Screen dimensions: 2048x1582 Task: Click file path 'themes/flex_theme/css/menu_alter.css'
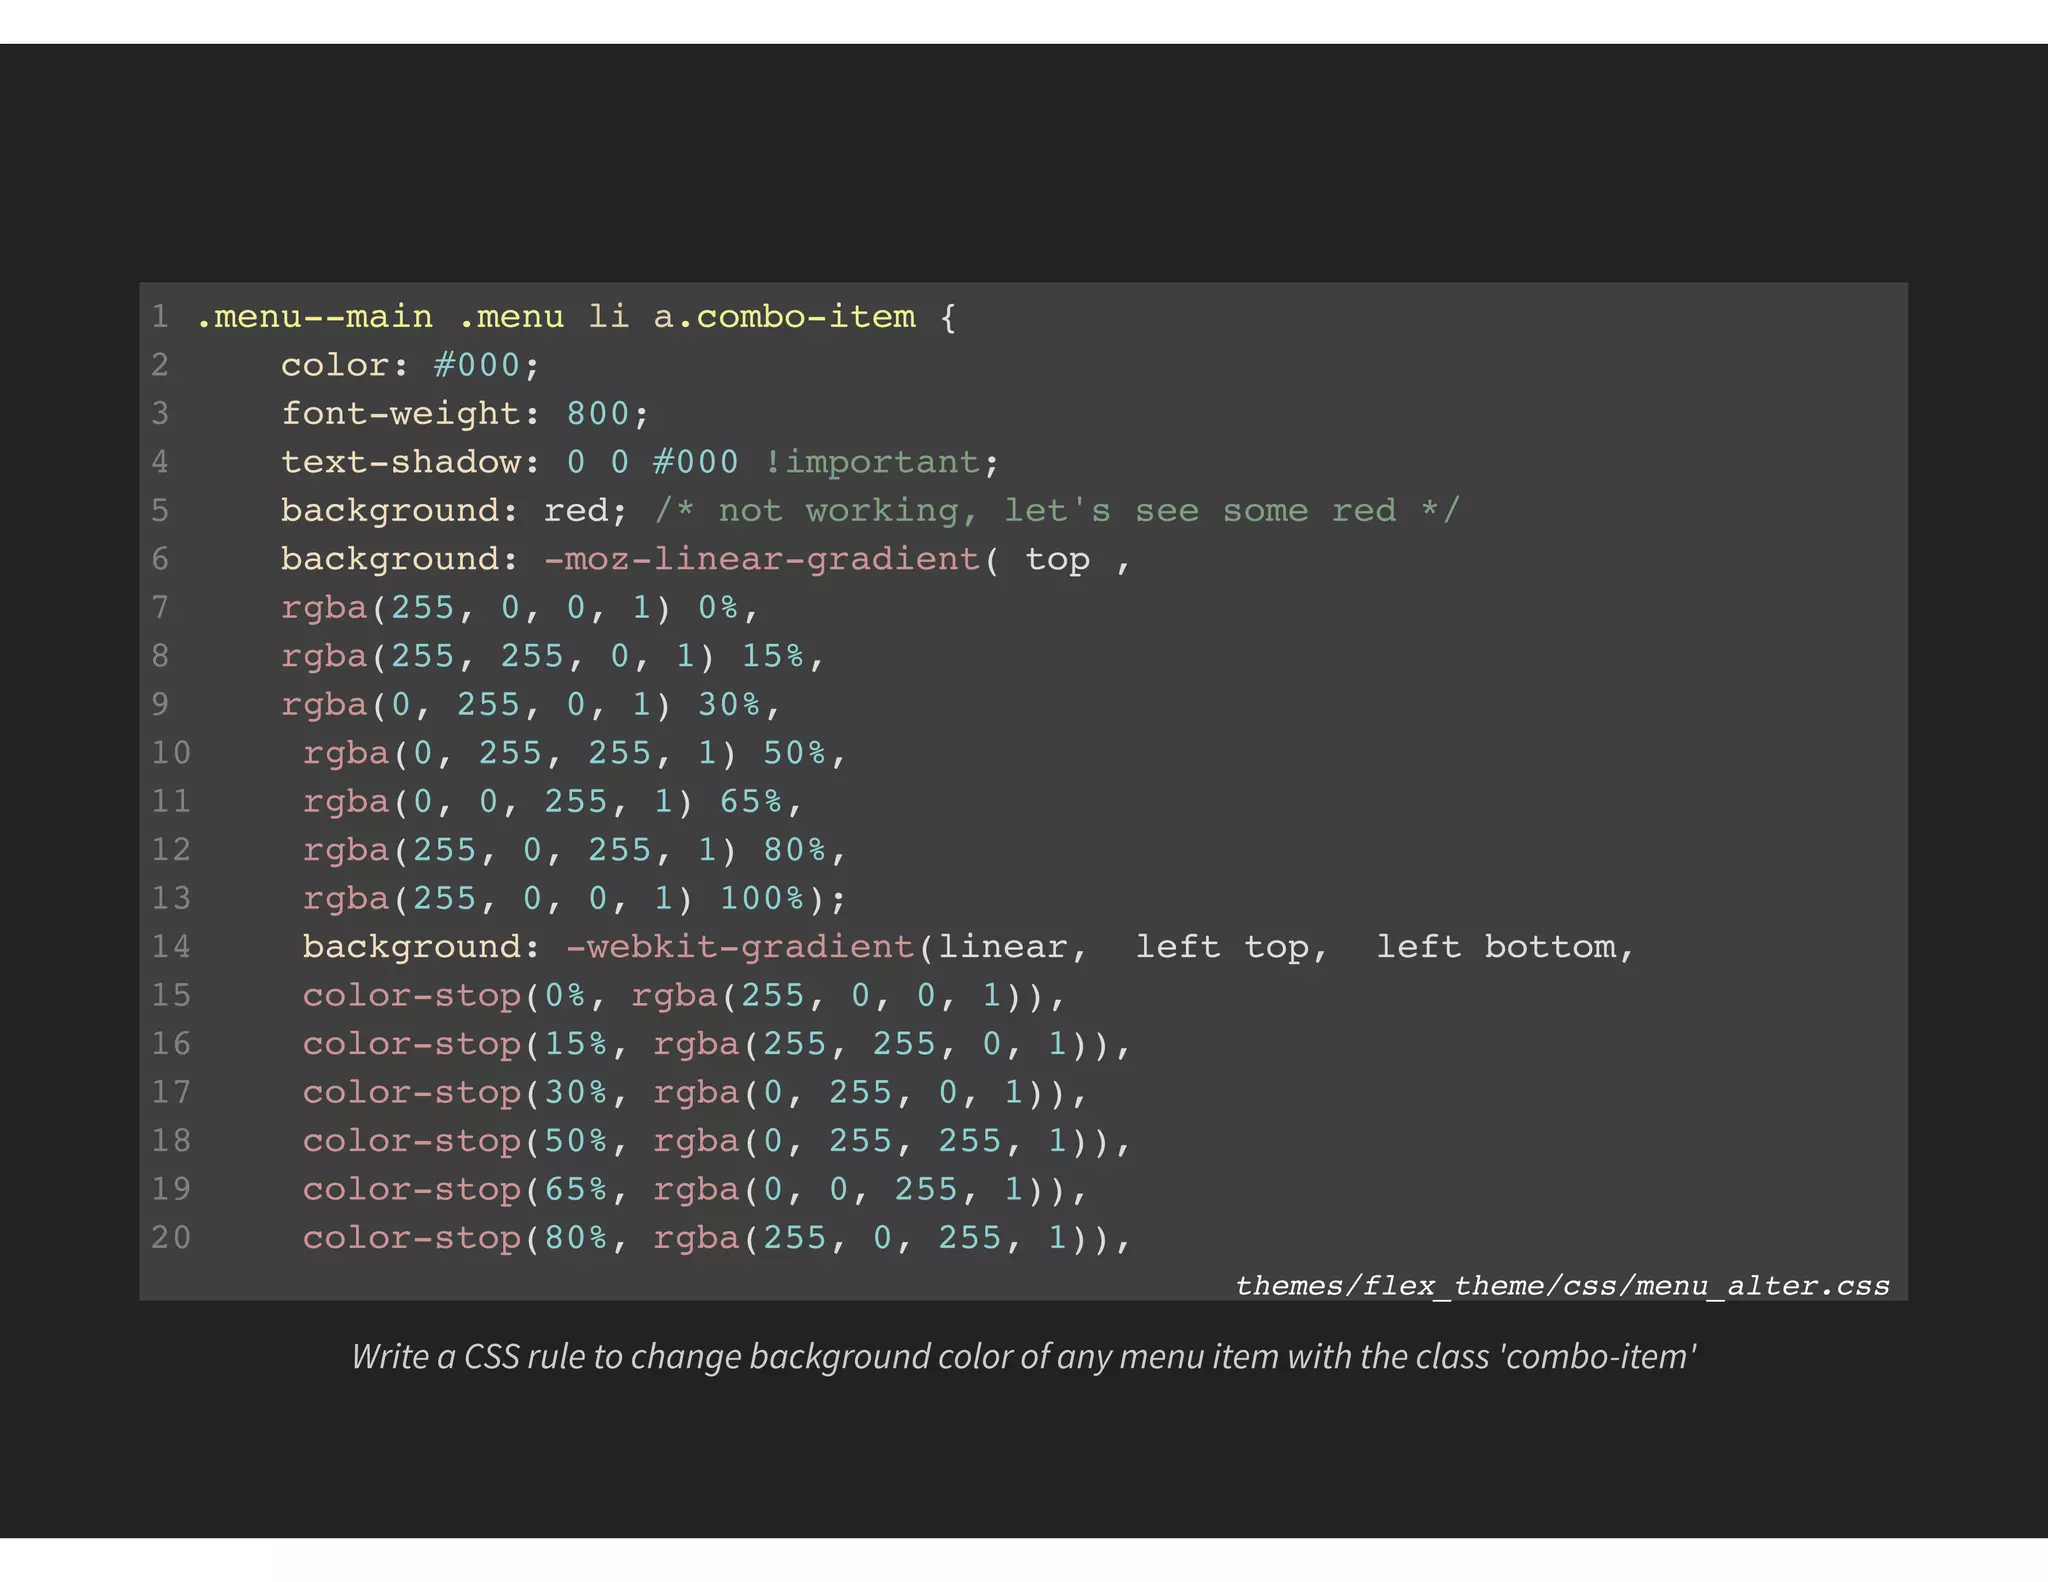coord(1562,1286)
